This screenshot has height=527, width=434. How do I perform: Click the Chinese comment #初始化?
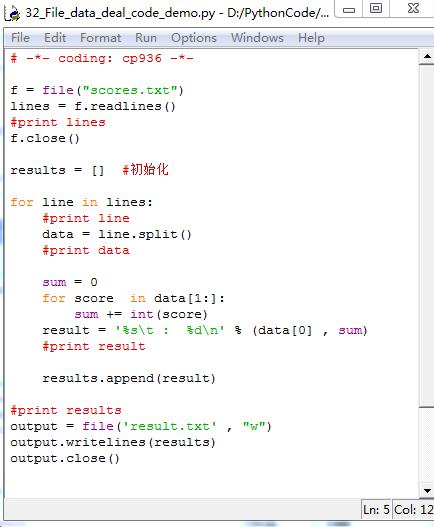point(145,169)
